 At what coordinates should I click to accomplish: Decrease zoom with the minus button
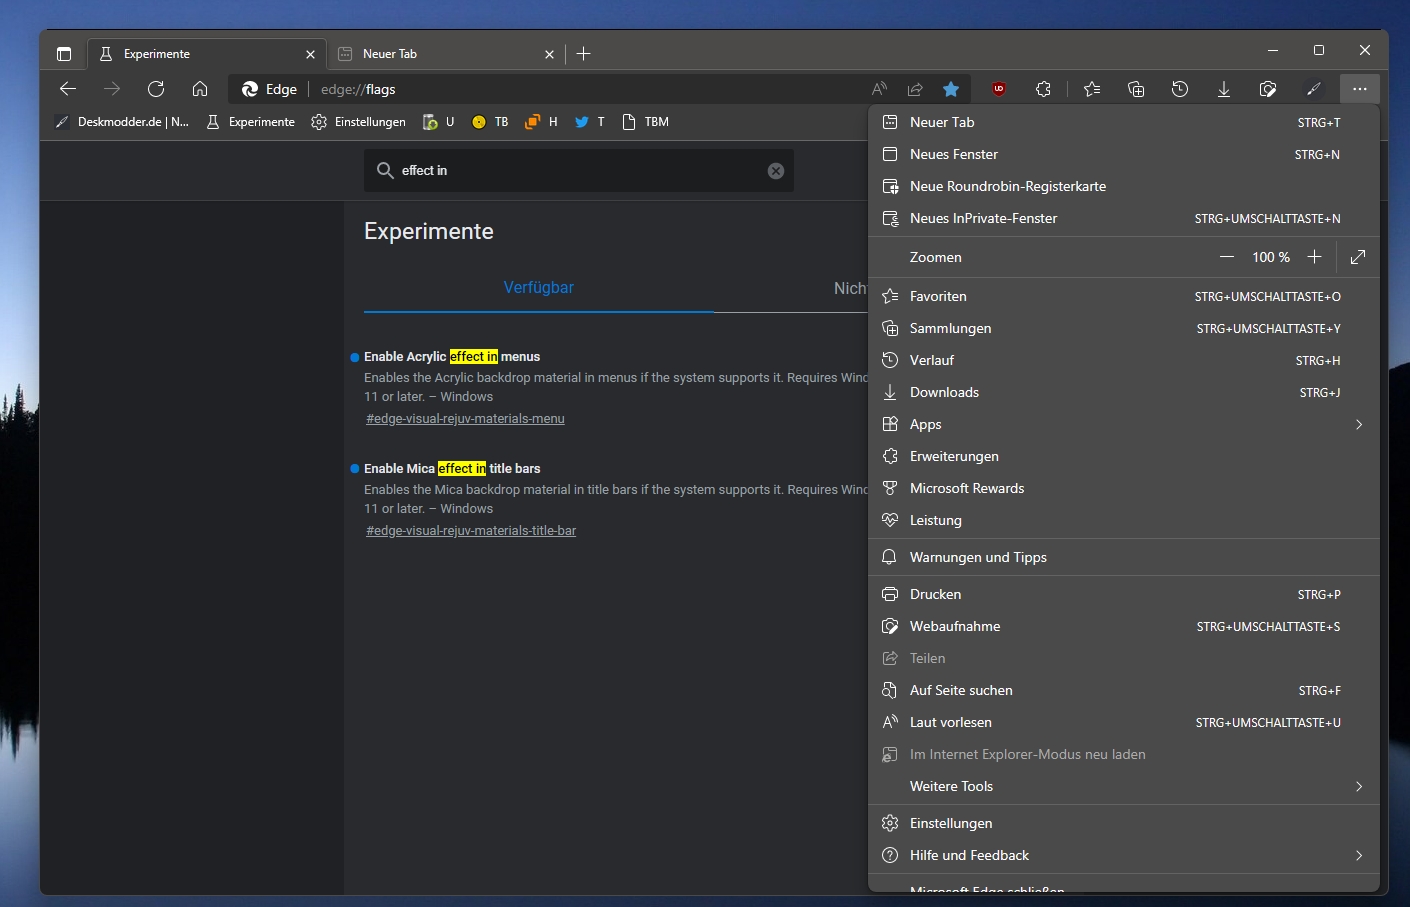pyautogui.click(x=1227, y=257)
